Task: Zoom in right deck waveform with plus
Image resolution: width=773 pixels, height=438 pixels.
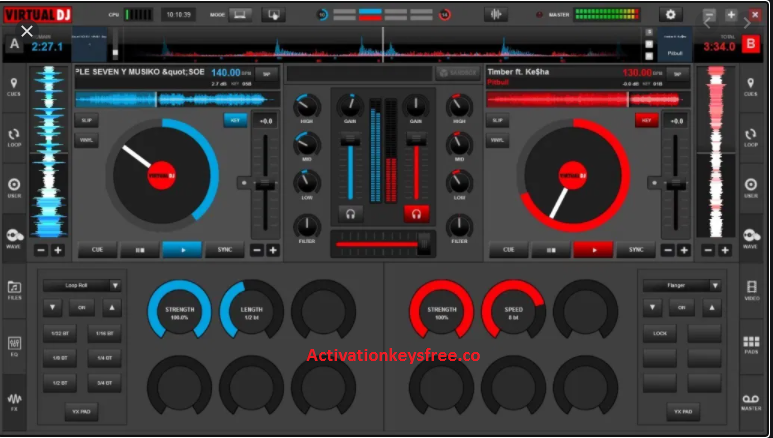Action: click(725, 250)
